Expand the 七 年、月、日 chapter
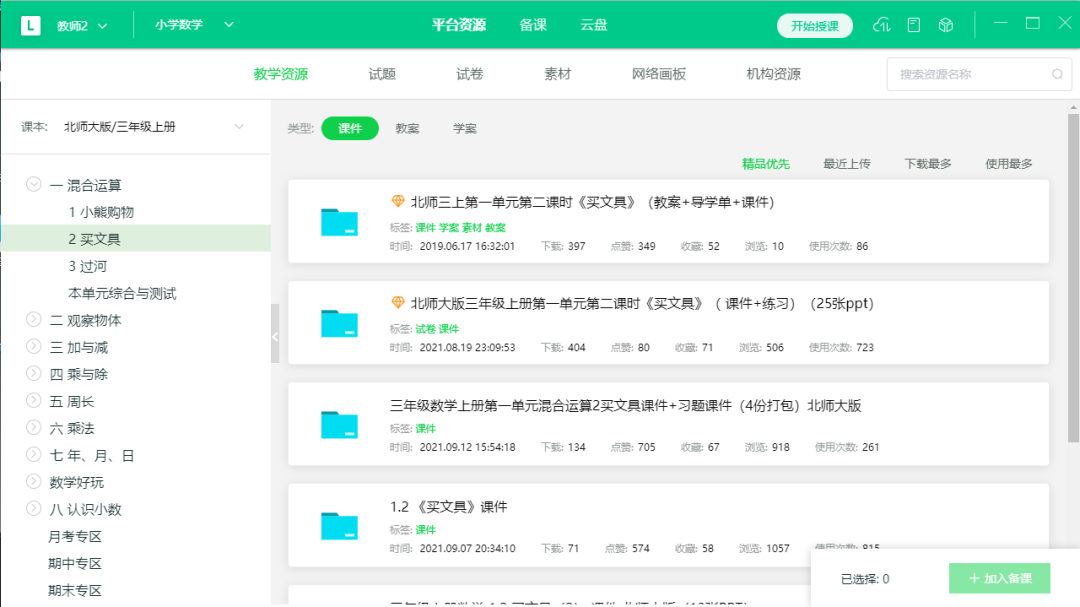1080x607 pixels. pos(33,454)
